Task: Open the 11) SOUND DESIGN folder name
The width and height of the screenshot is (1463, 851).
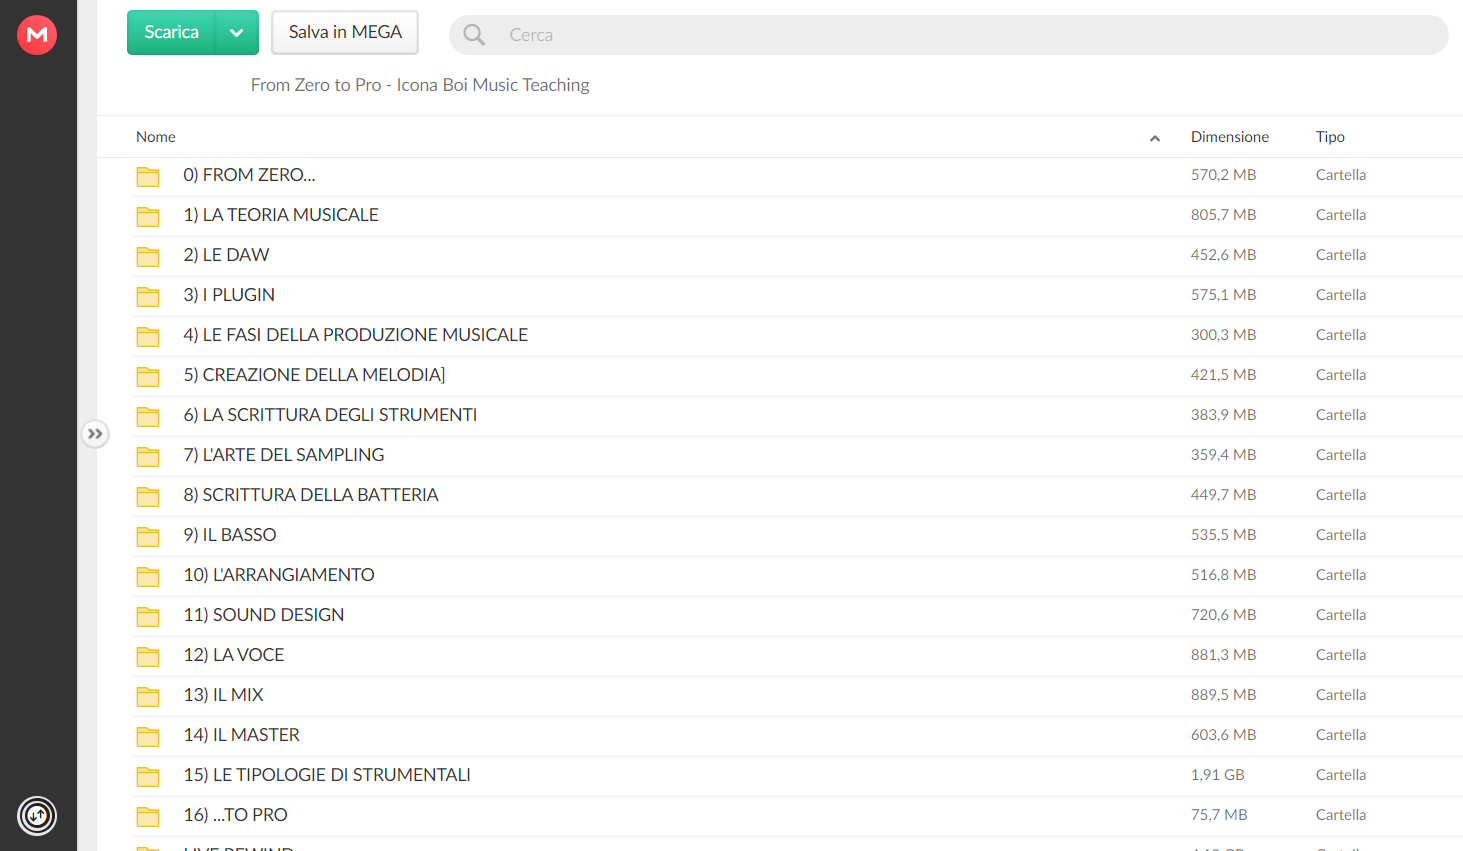Action: click(264, 615)
